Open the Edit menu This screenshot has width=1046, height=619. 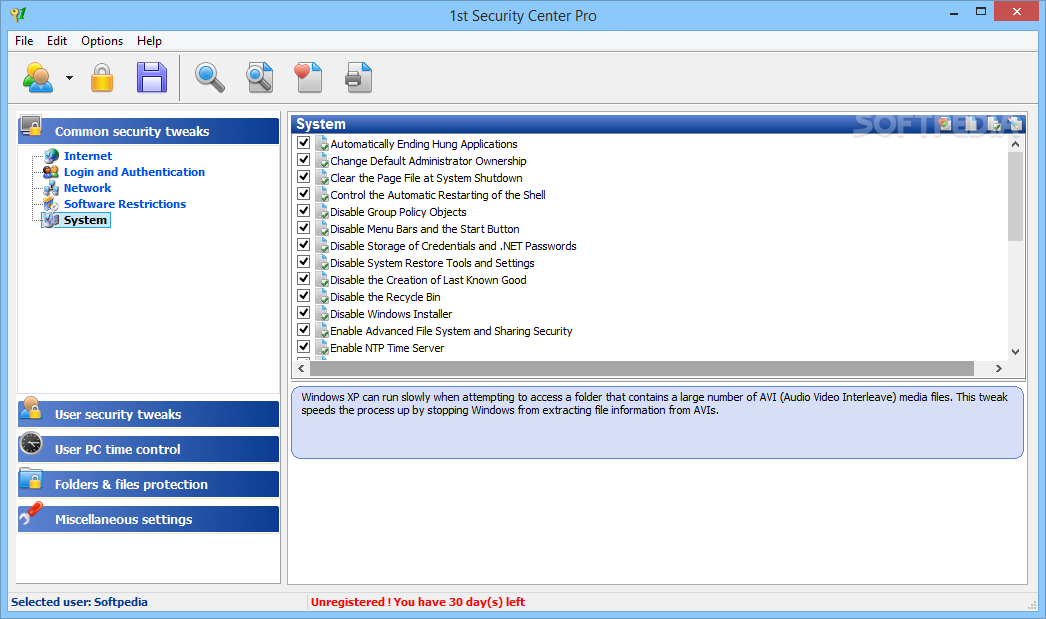57,41
